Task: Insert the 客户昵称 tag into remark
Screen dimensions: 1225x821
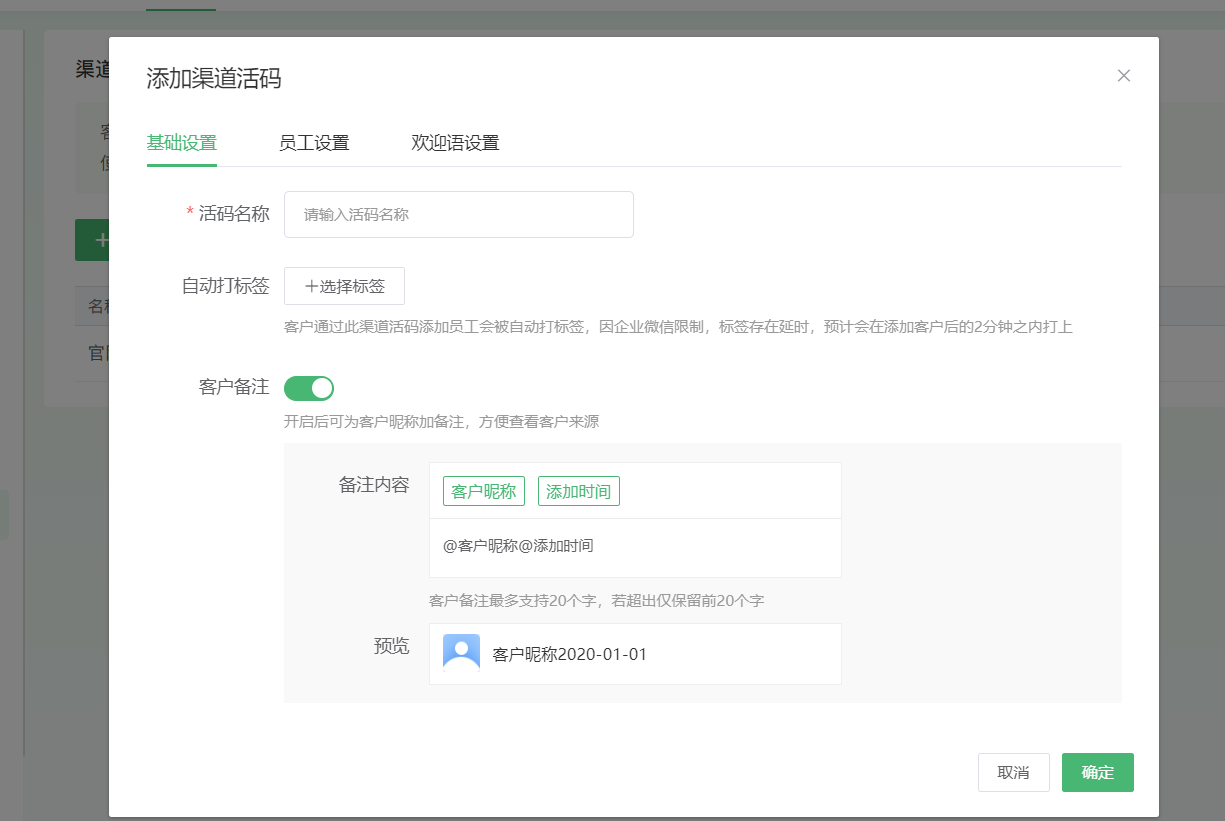Action: click(484, 491)
